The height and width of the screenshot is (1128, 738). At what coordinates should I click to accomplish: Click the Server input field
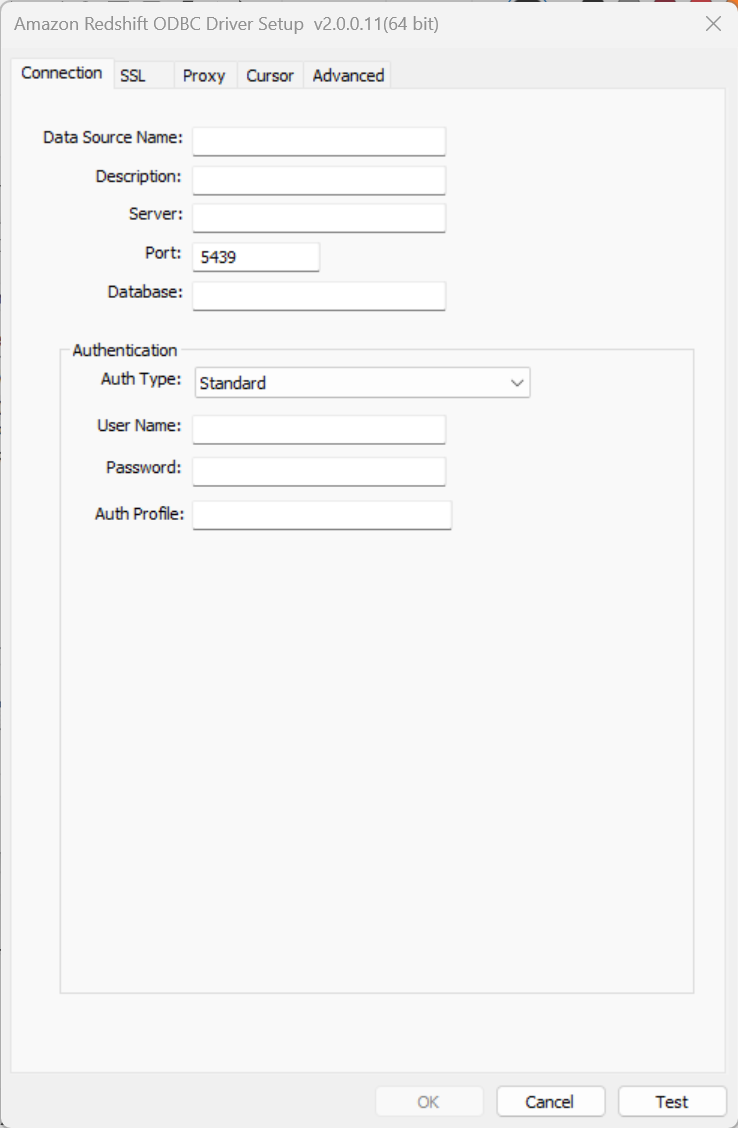pyautogui.click(x=318, y=217)
